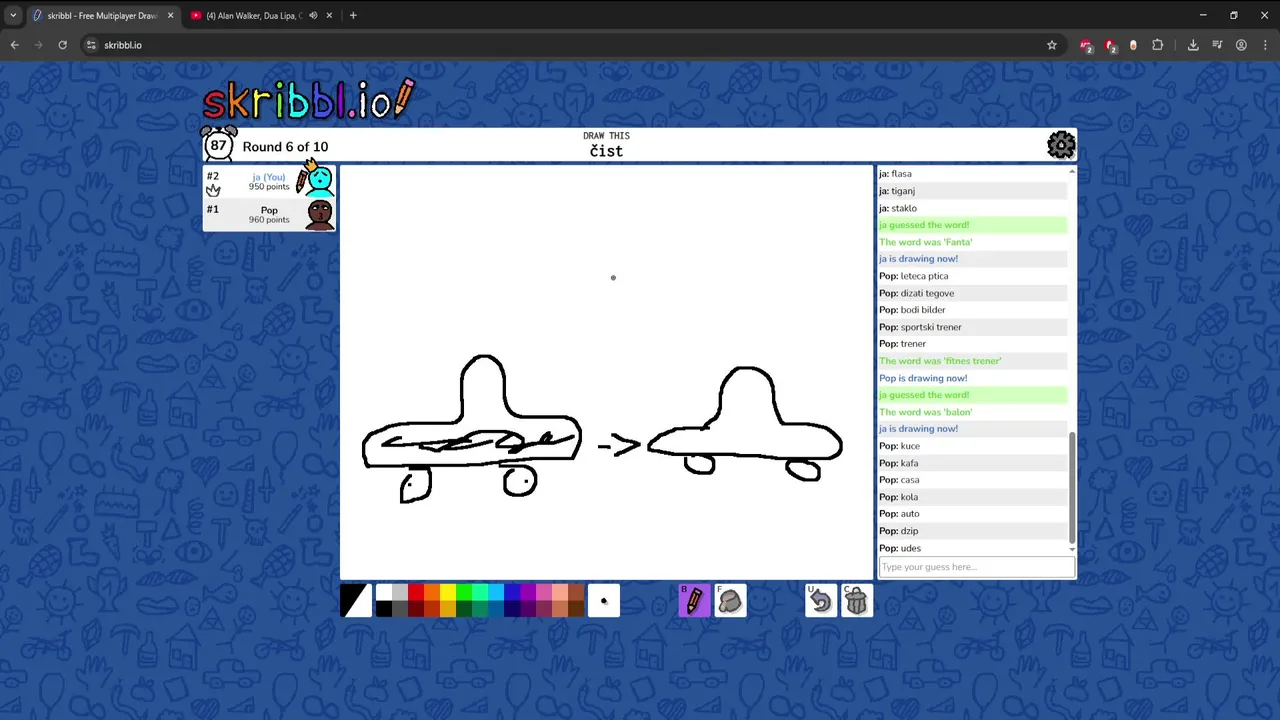This screenshot has height=720, width=1280.
Task: Click the round timer alarm clock
Action: [218, 144]
